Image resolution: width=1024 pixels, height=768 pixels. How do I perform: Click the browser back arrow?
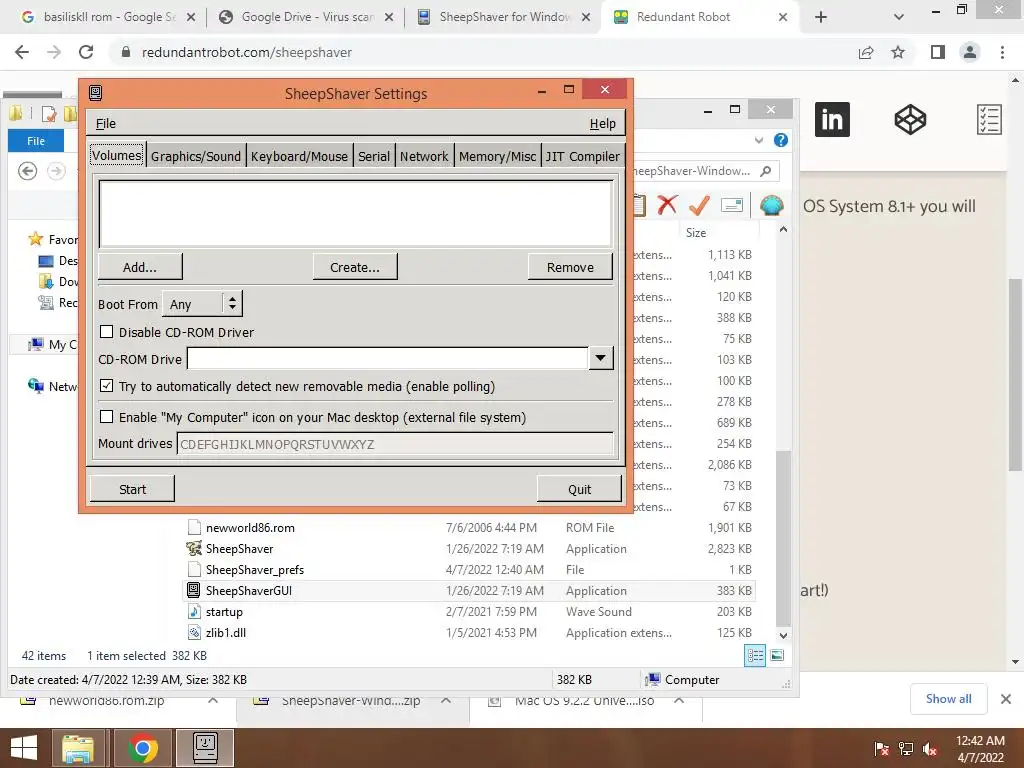[22, 52]
